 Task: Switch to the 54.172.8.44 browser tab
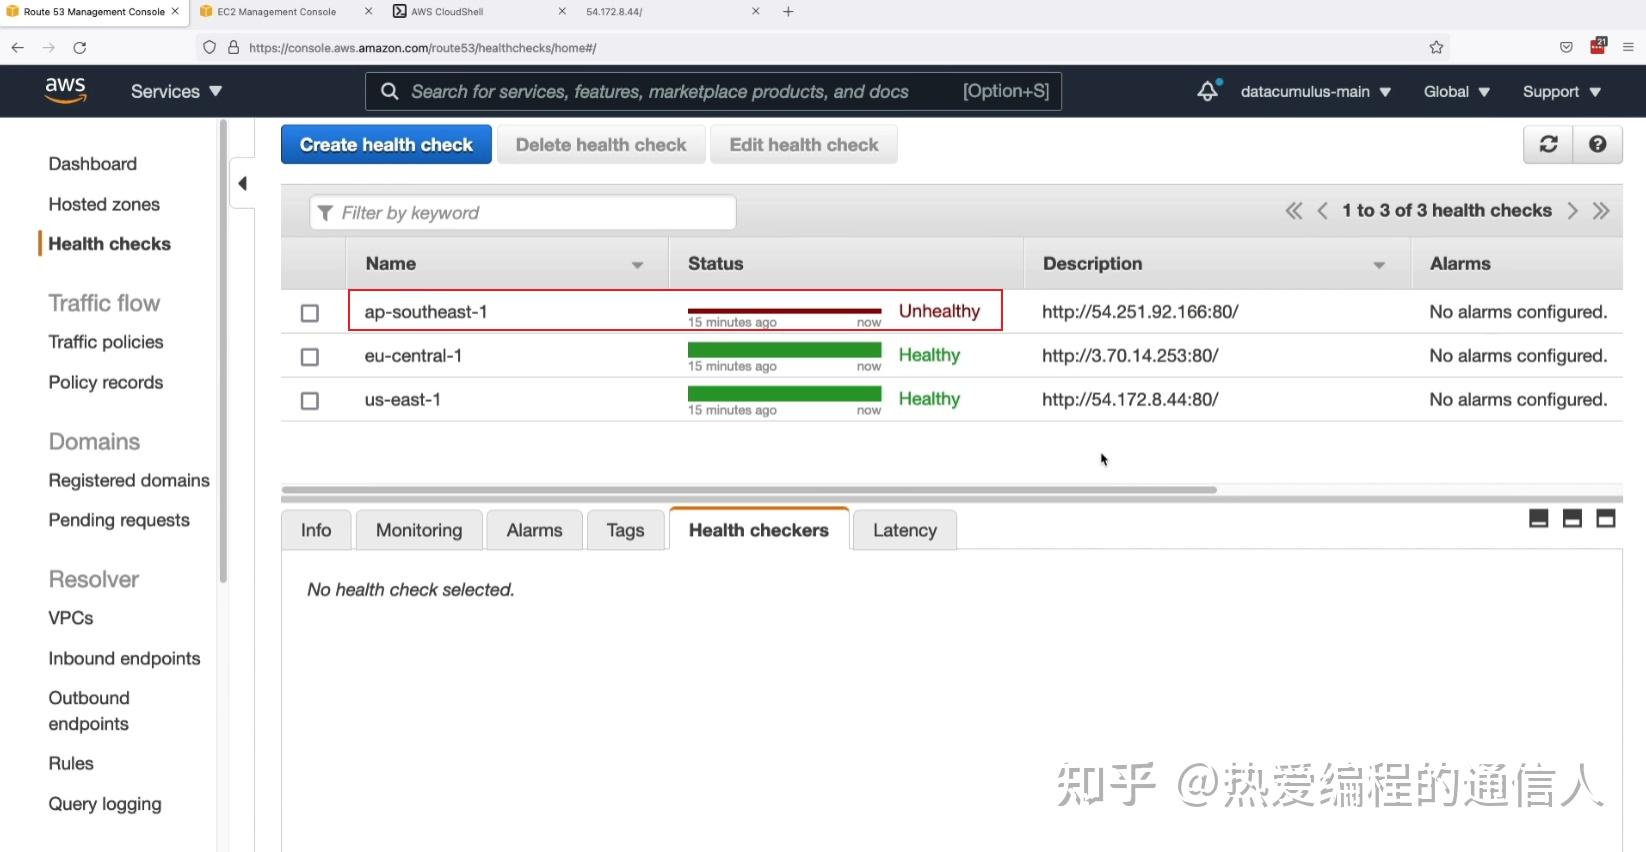pyautogui.click(x=614, y=11)
